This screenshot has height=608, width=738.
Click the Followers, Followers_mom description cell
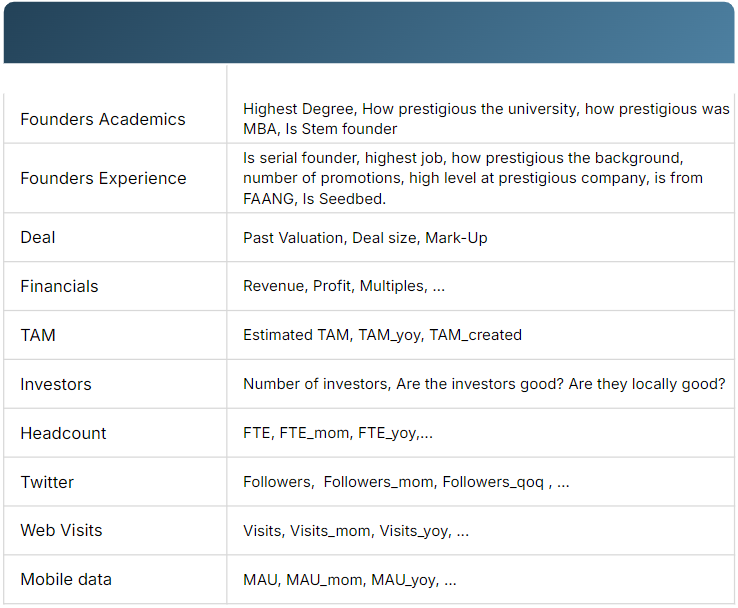pyautogui.click(x=406, y=482)
